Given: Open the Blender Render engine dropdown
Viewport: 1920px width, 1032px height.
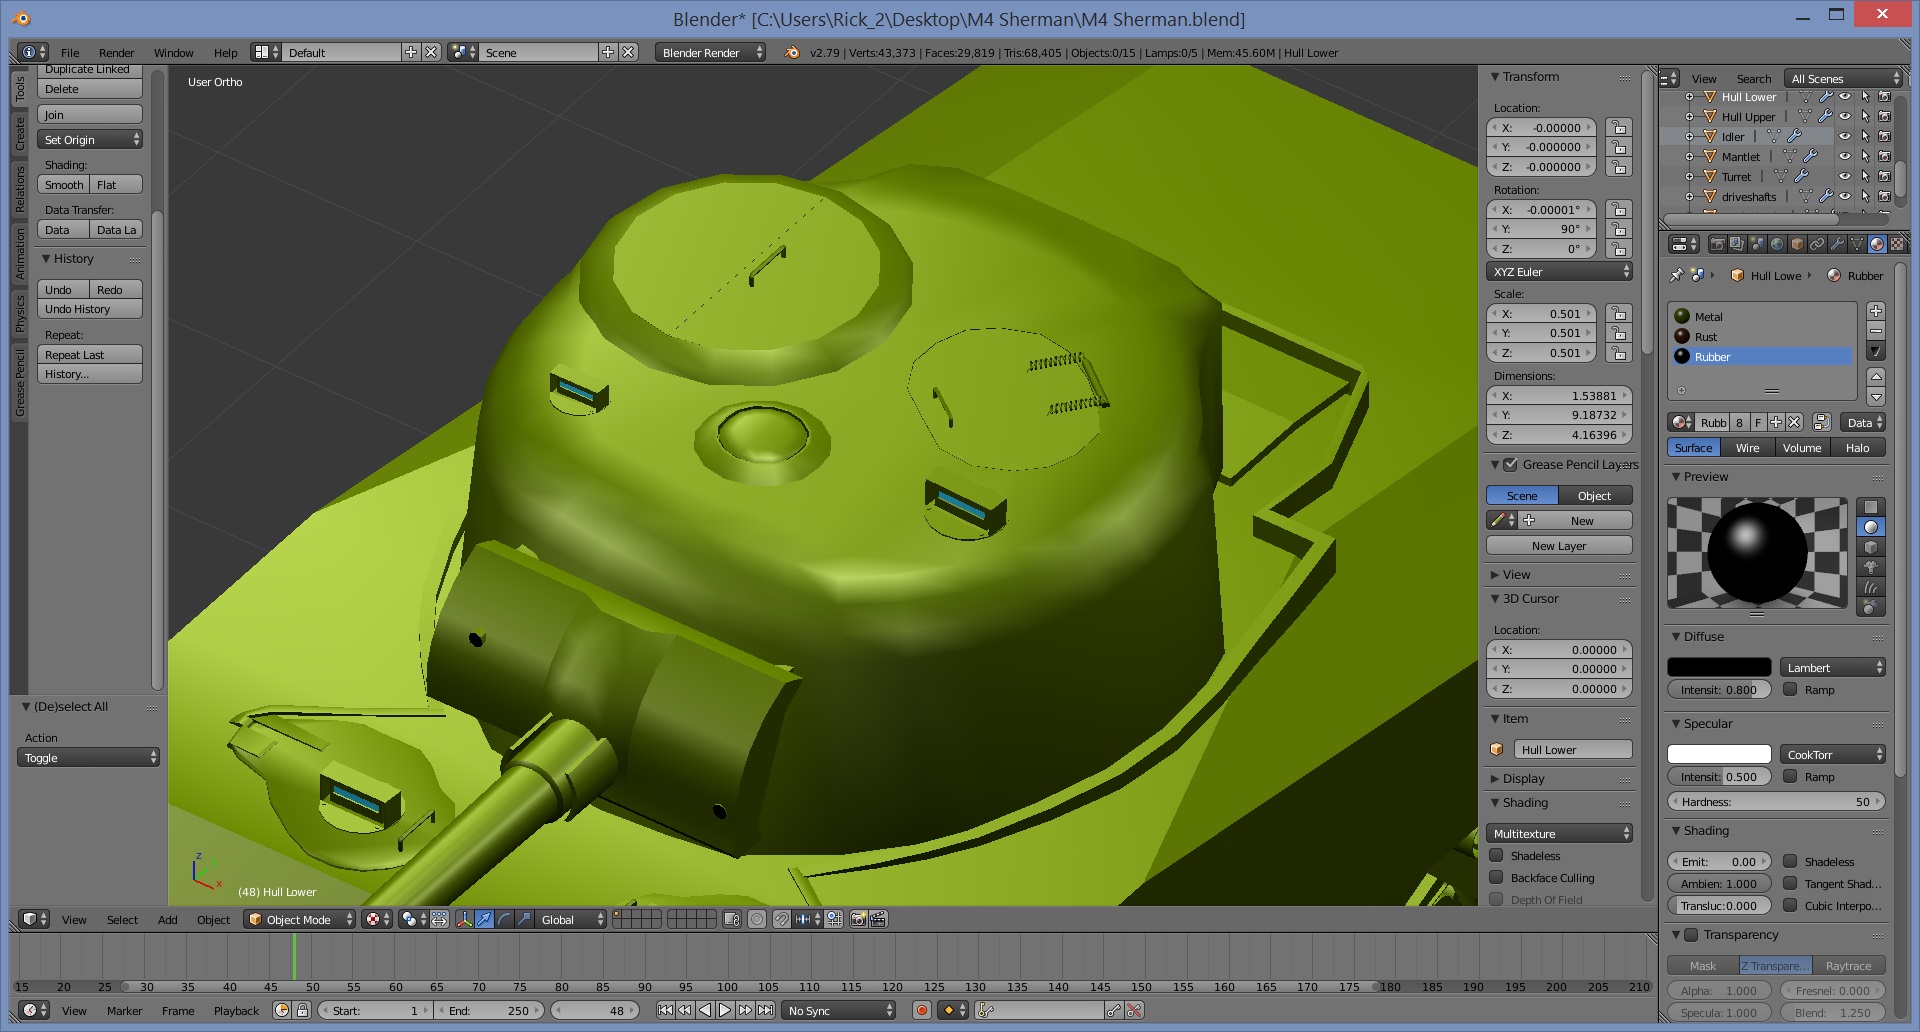Looking at the screenshot, I should tap(710, 52).
